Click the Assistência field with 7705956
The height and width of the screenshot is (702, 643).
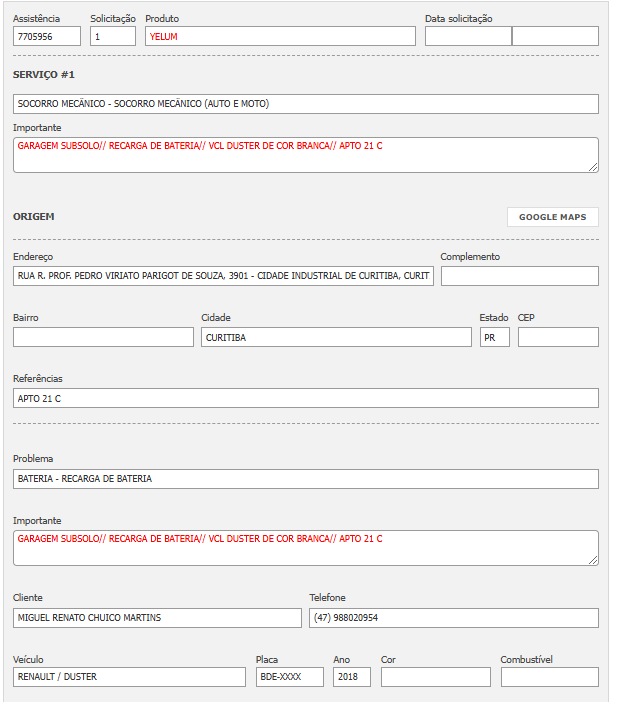coord(47,36)
